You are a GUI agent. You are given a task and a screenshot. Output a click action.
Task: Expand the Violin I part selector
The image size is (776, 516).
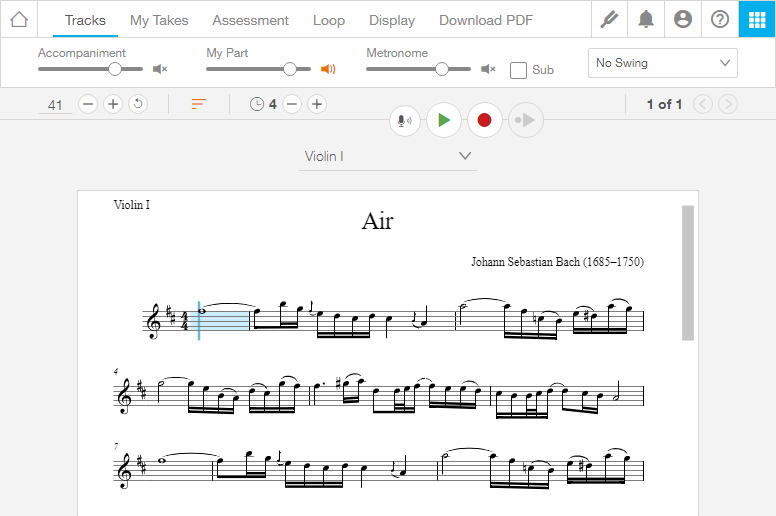[388, 156]
